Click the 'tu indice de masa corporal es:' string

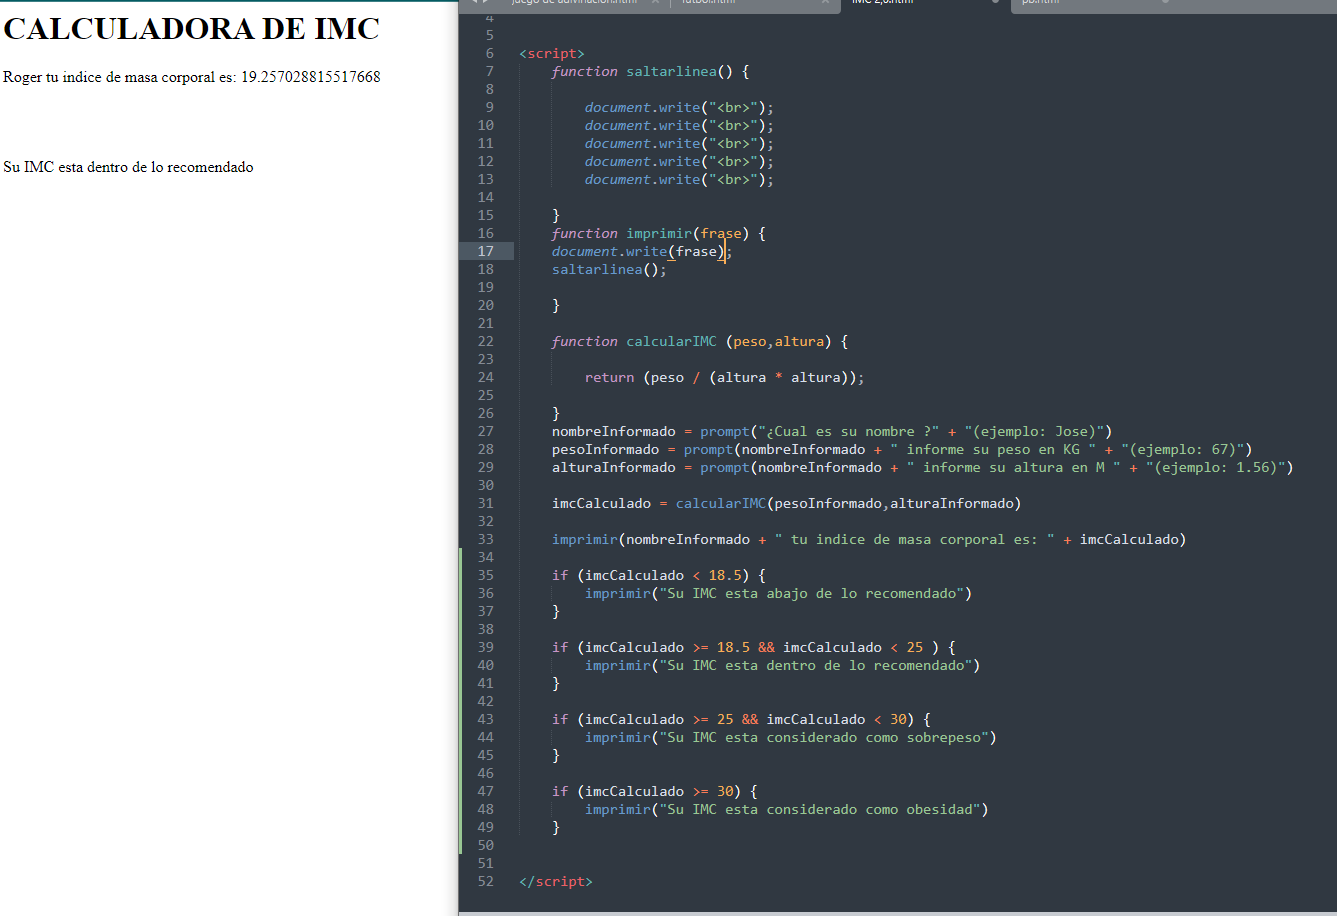coord(915,539)
